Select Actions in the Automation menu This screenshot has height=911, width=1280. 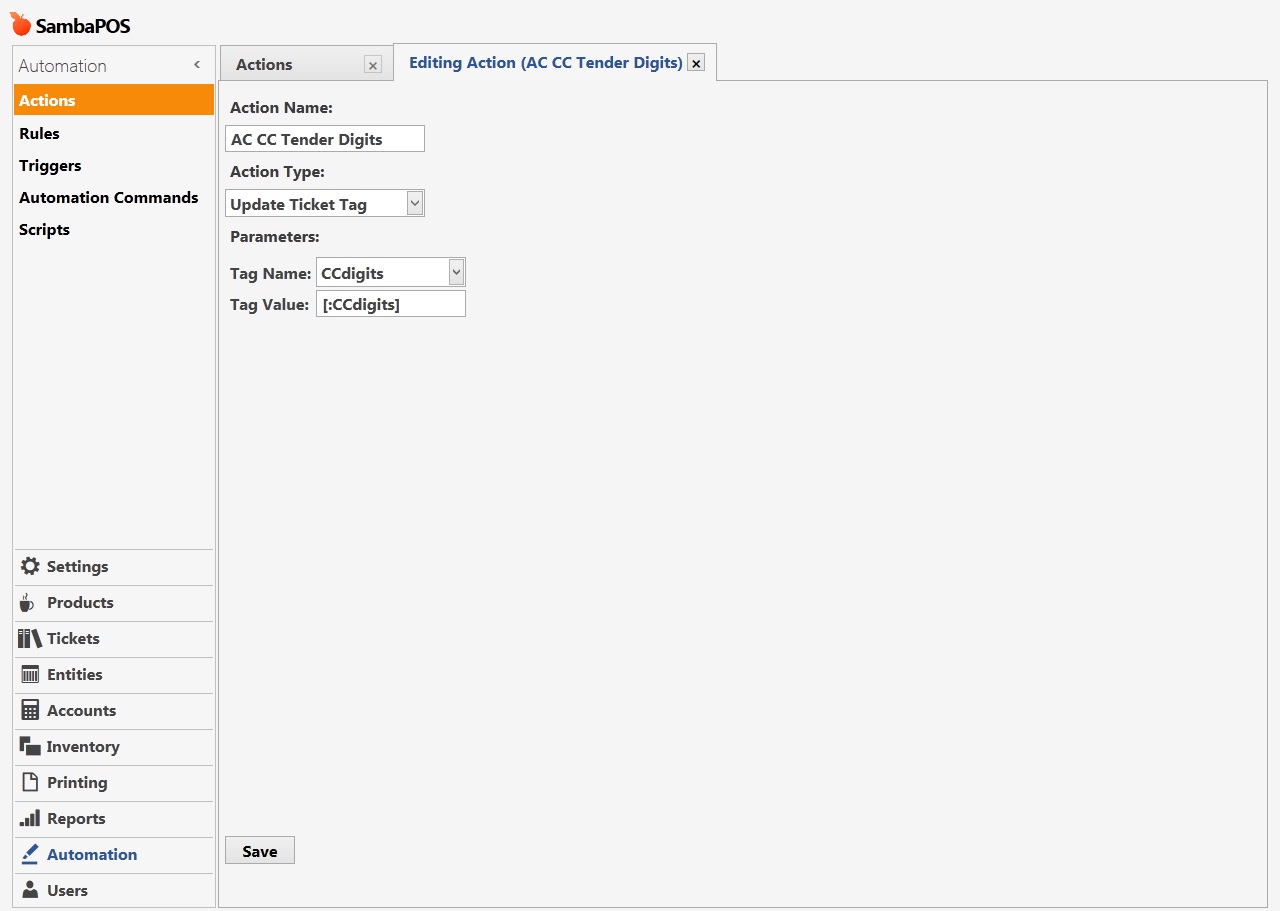pyautogui.click(x=114, y=100)
